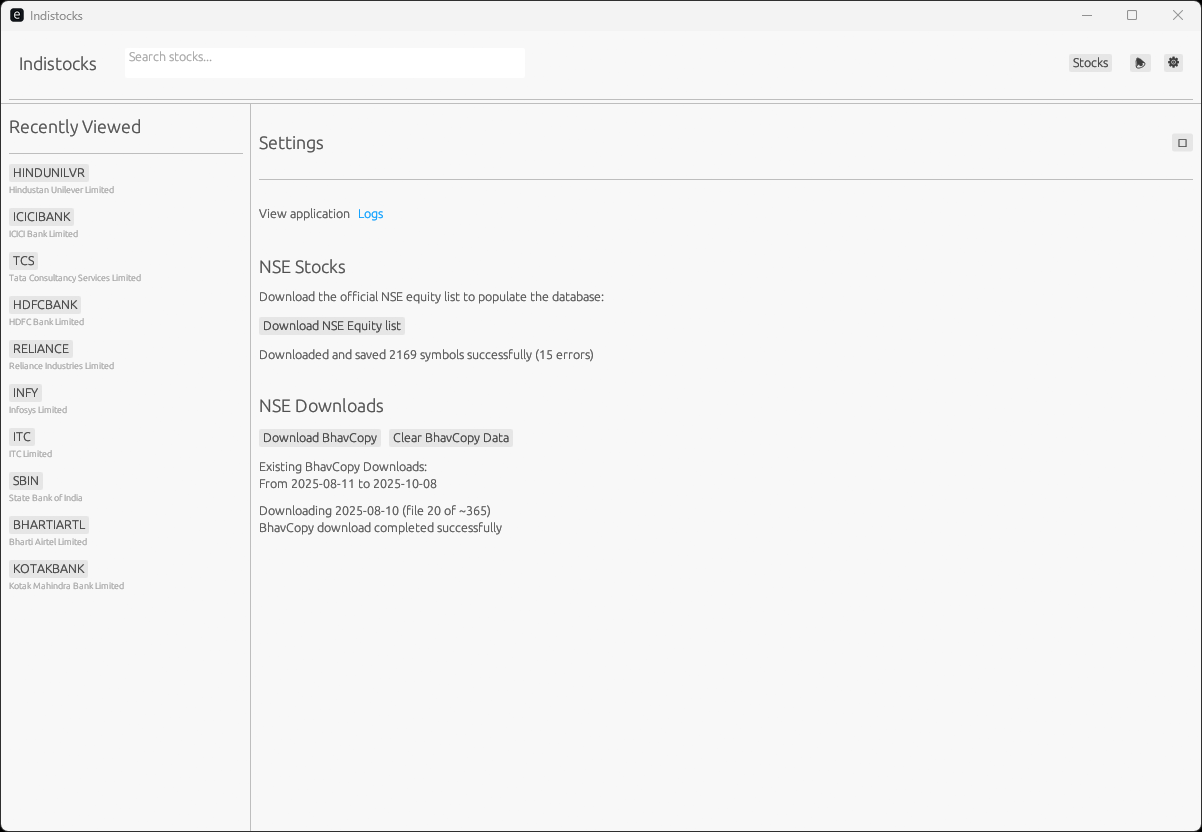
Task: Minimize the Indistocks window
Action: click(1087, 15)
